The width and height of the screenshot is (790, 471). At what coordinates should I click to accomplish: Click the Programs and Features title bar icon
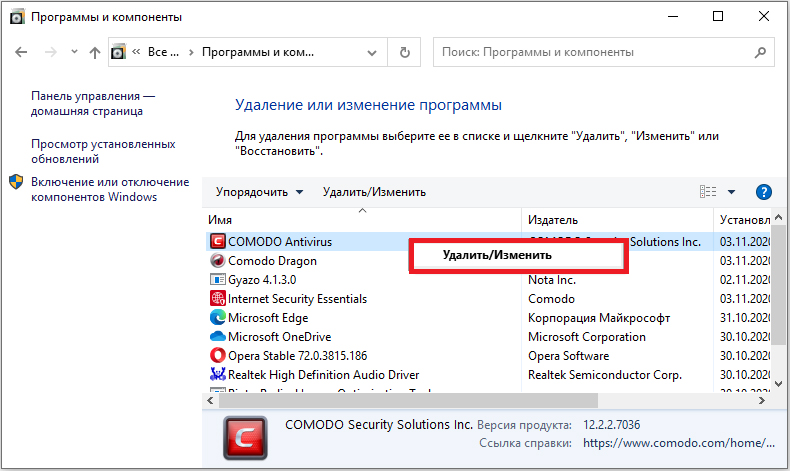(17, 17)
